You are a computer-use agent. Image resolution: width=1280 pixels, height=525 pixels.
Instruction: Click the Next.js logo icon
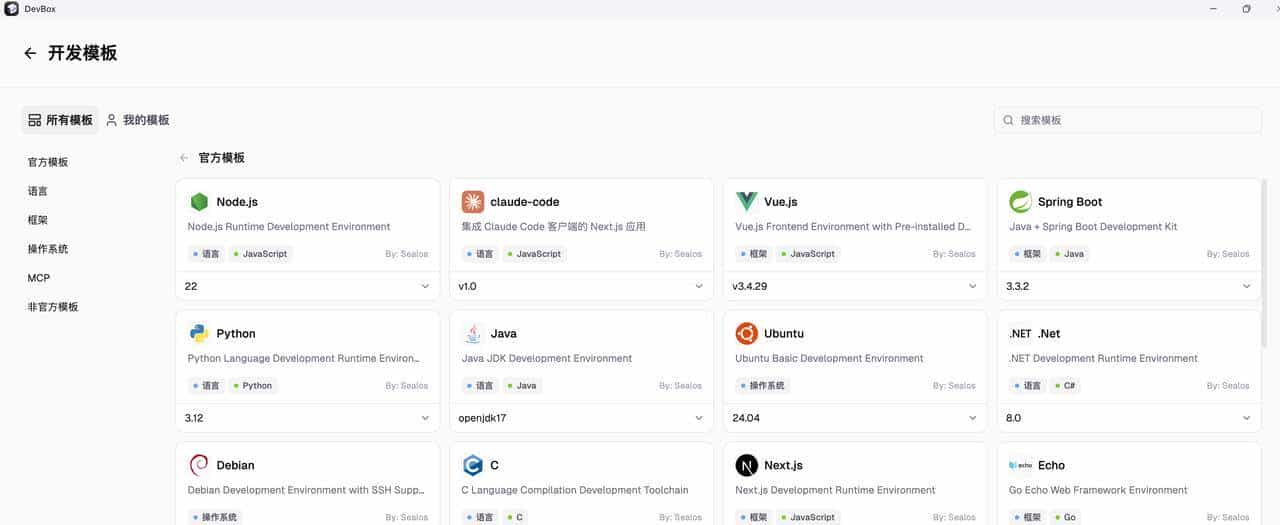click(x=746, y=465)
